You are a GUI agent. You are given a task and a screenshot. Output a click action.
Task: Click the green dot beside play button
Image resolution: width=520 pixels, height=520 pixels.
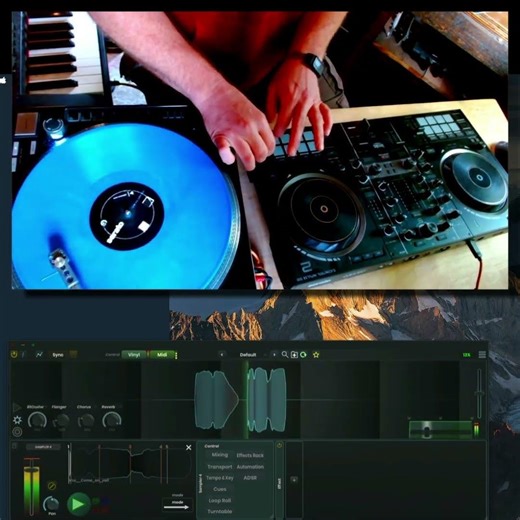(x=96, y=501)
